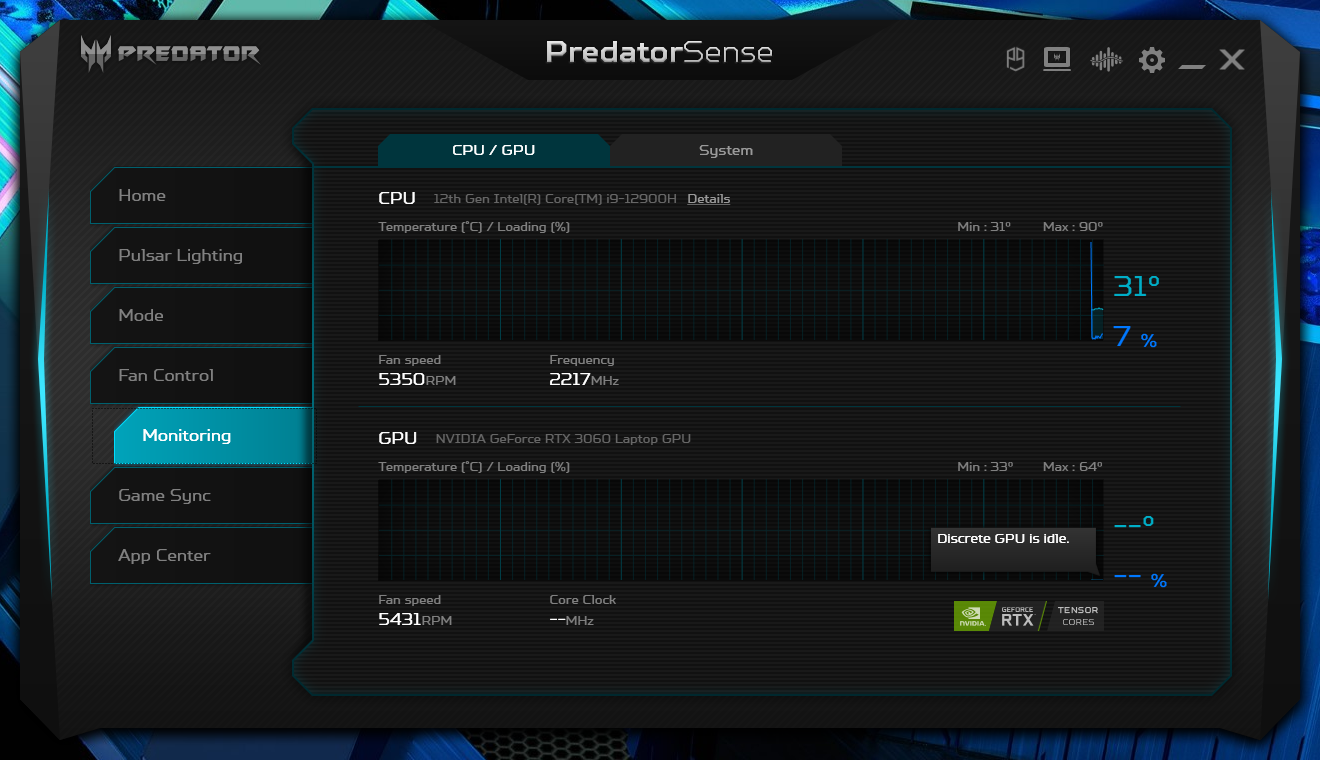Click the 'Discrete GPU is idle.' tooltip

[x=1013, y=549]
